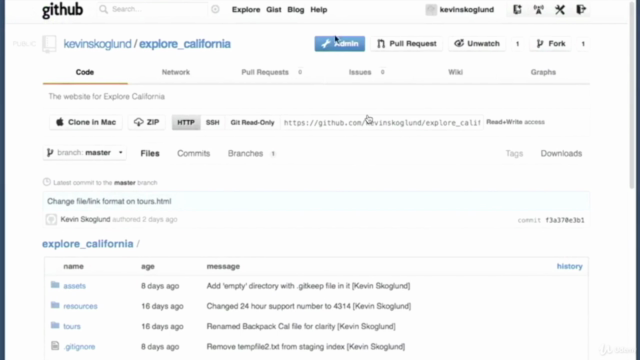Viewport: 640px width, 360px height.
Task: Click the repository book icon
Action: pyautogui.click(x=49, y=44)
